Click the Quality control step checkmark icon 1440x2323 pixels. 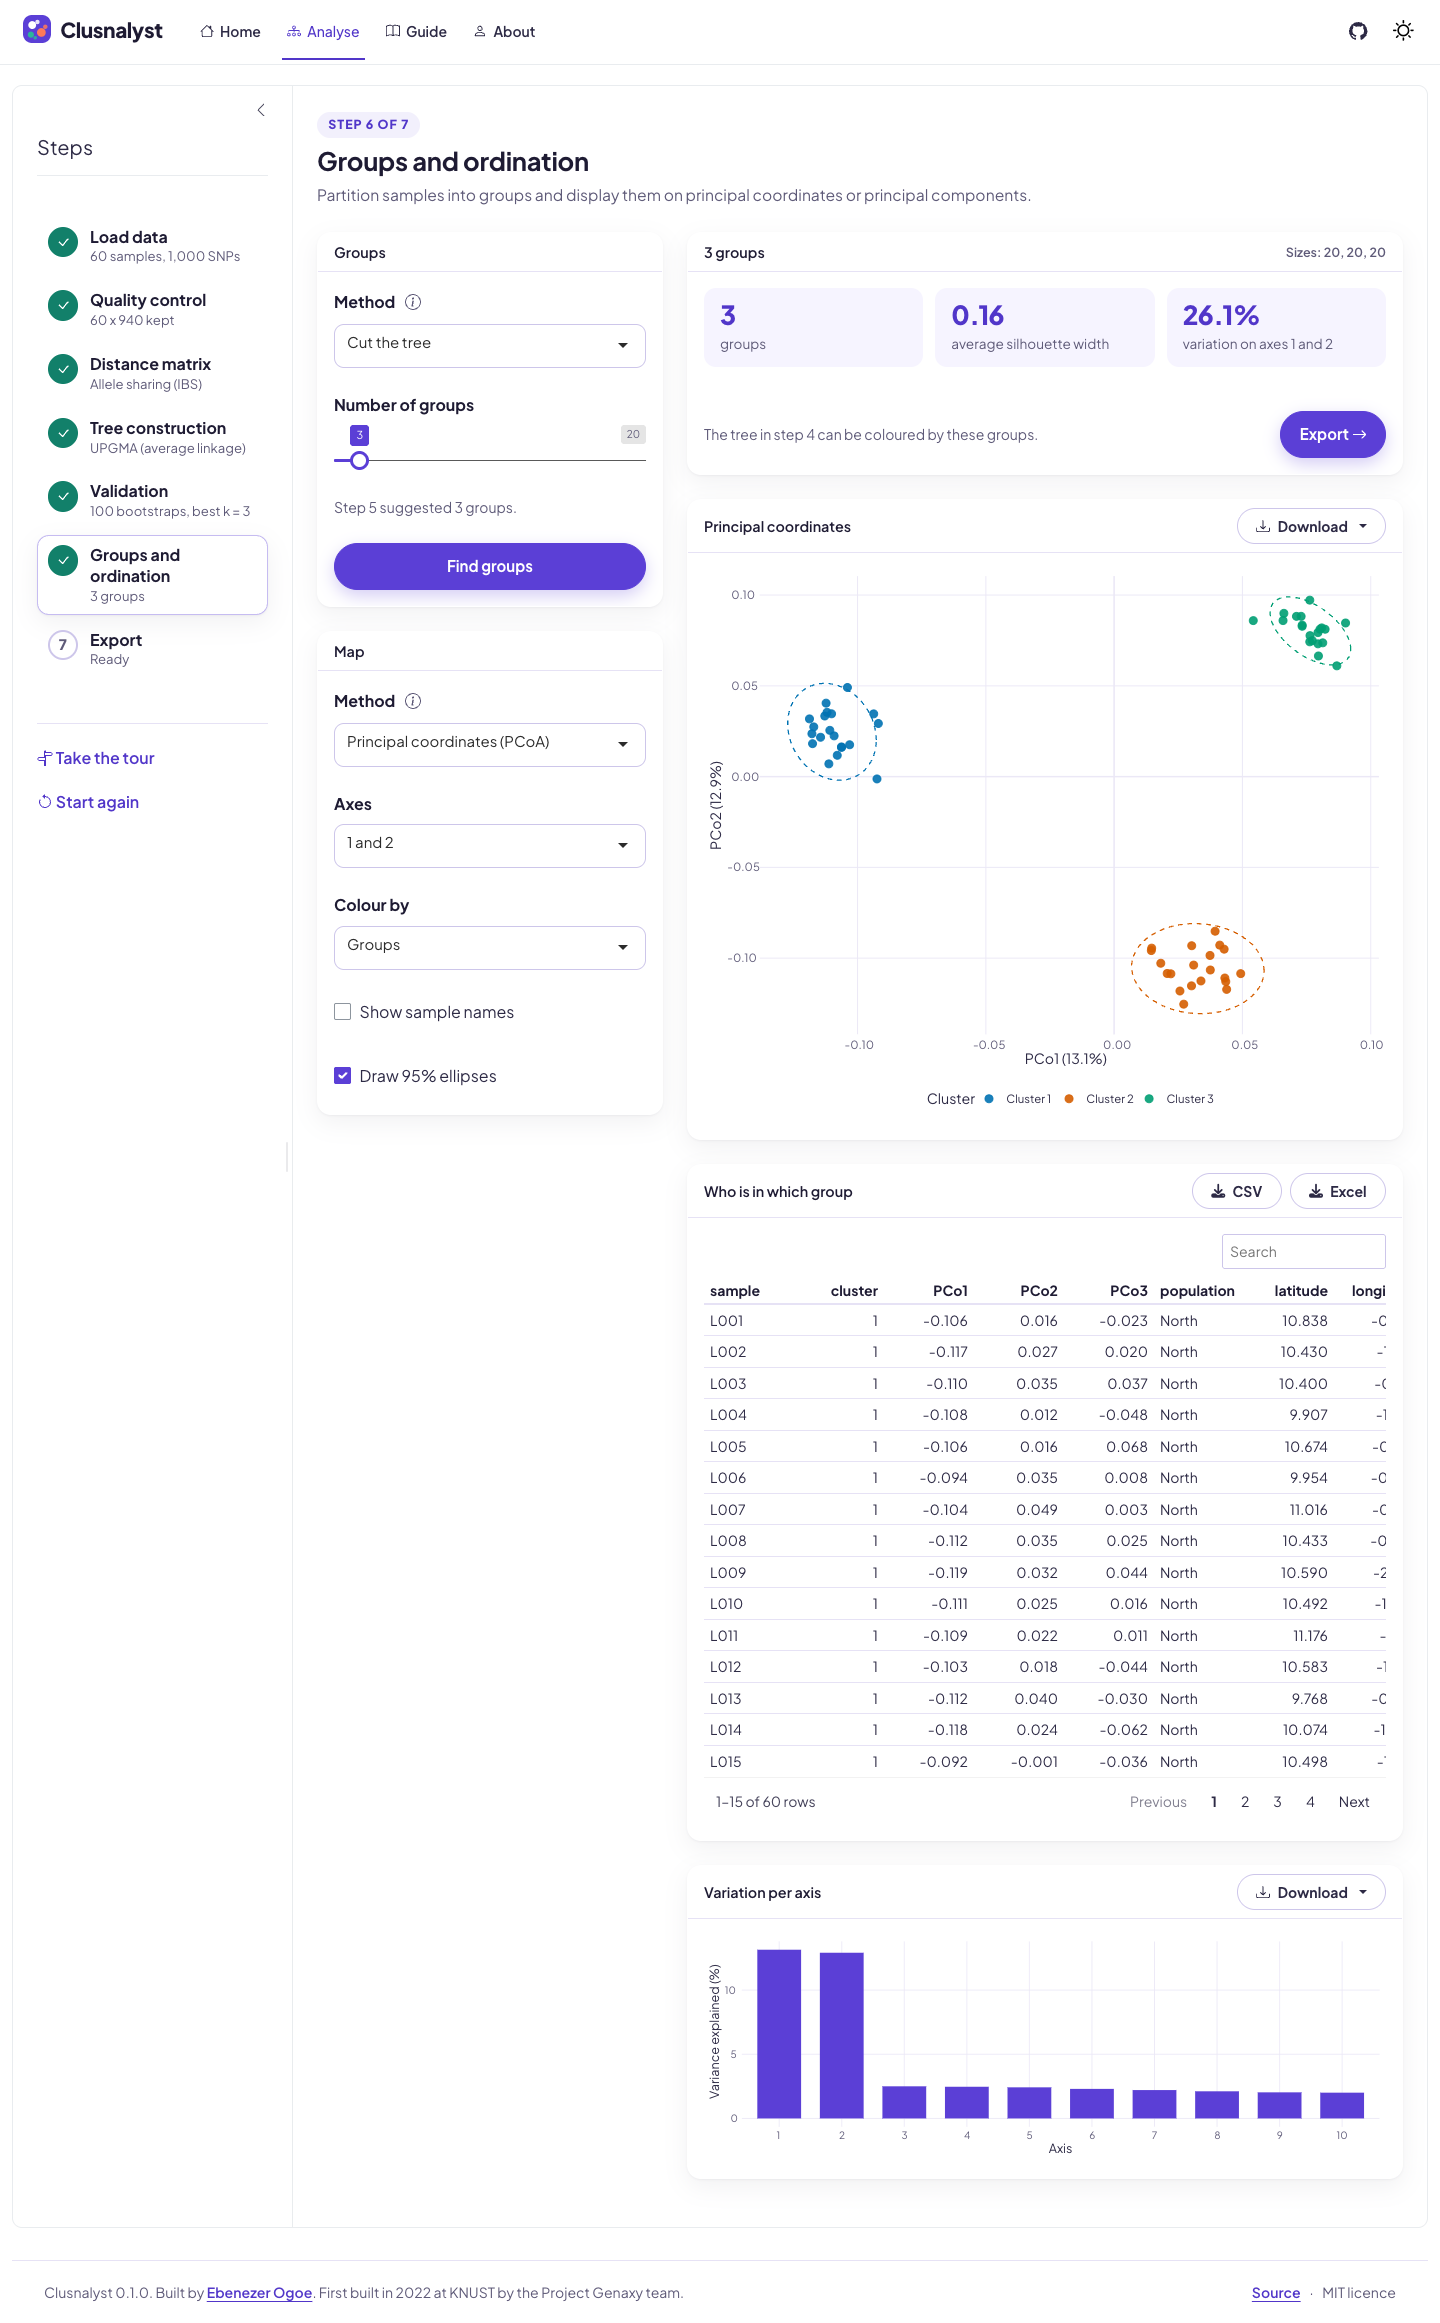click(x=63, y=306)
